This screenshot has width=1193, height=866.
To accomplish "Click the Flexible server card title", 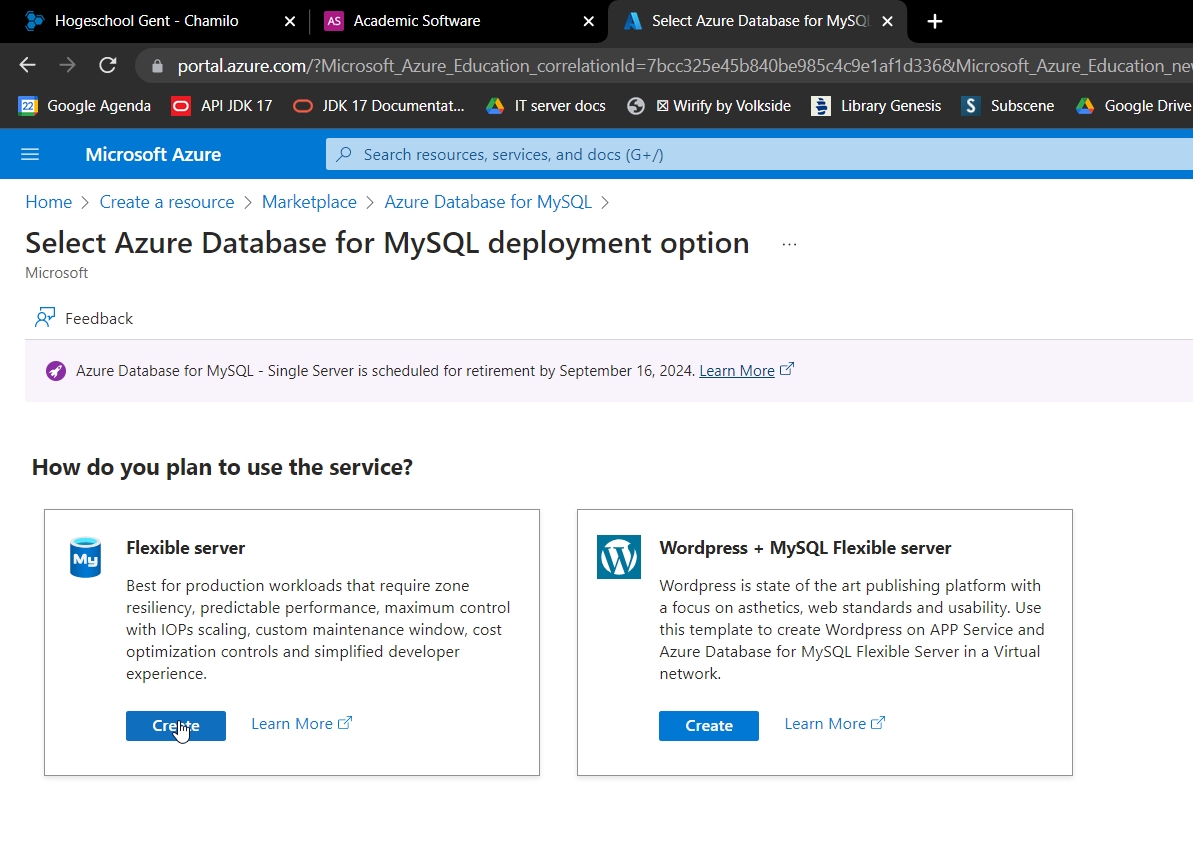I will (186, 548).
